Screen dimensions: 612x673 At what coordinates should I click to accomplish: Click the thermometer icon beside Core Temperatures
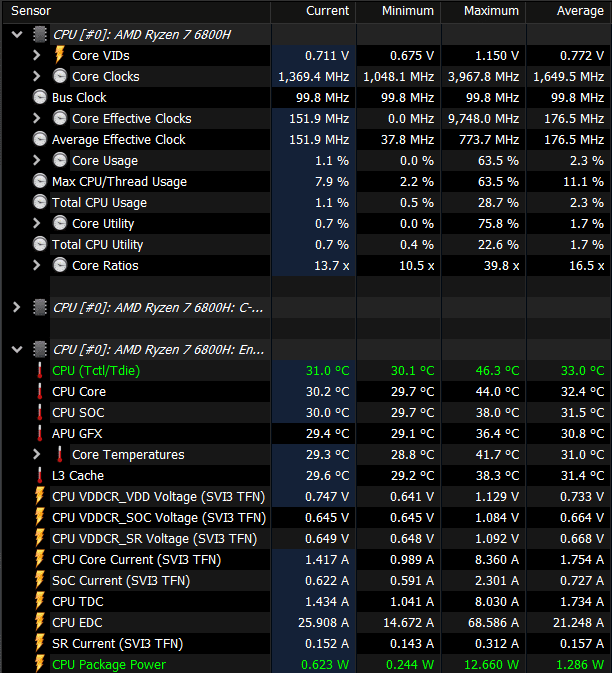point(60,455)
